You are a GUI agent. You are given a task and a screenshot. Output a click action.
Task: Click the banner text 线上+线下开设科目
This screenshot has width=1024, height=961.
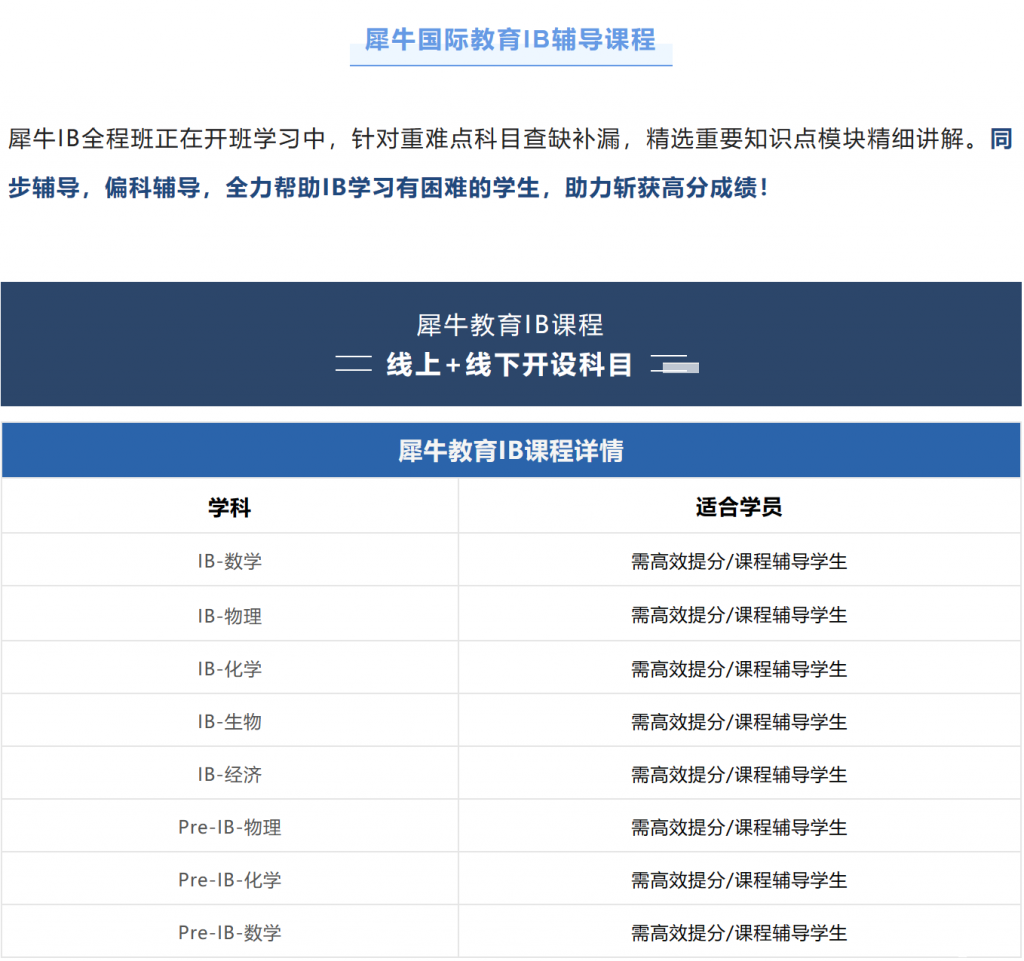click(x=509, y=364)
